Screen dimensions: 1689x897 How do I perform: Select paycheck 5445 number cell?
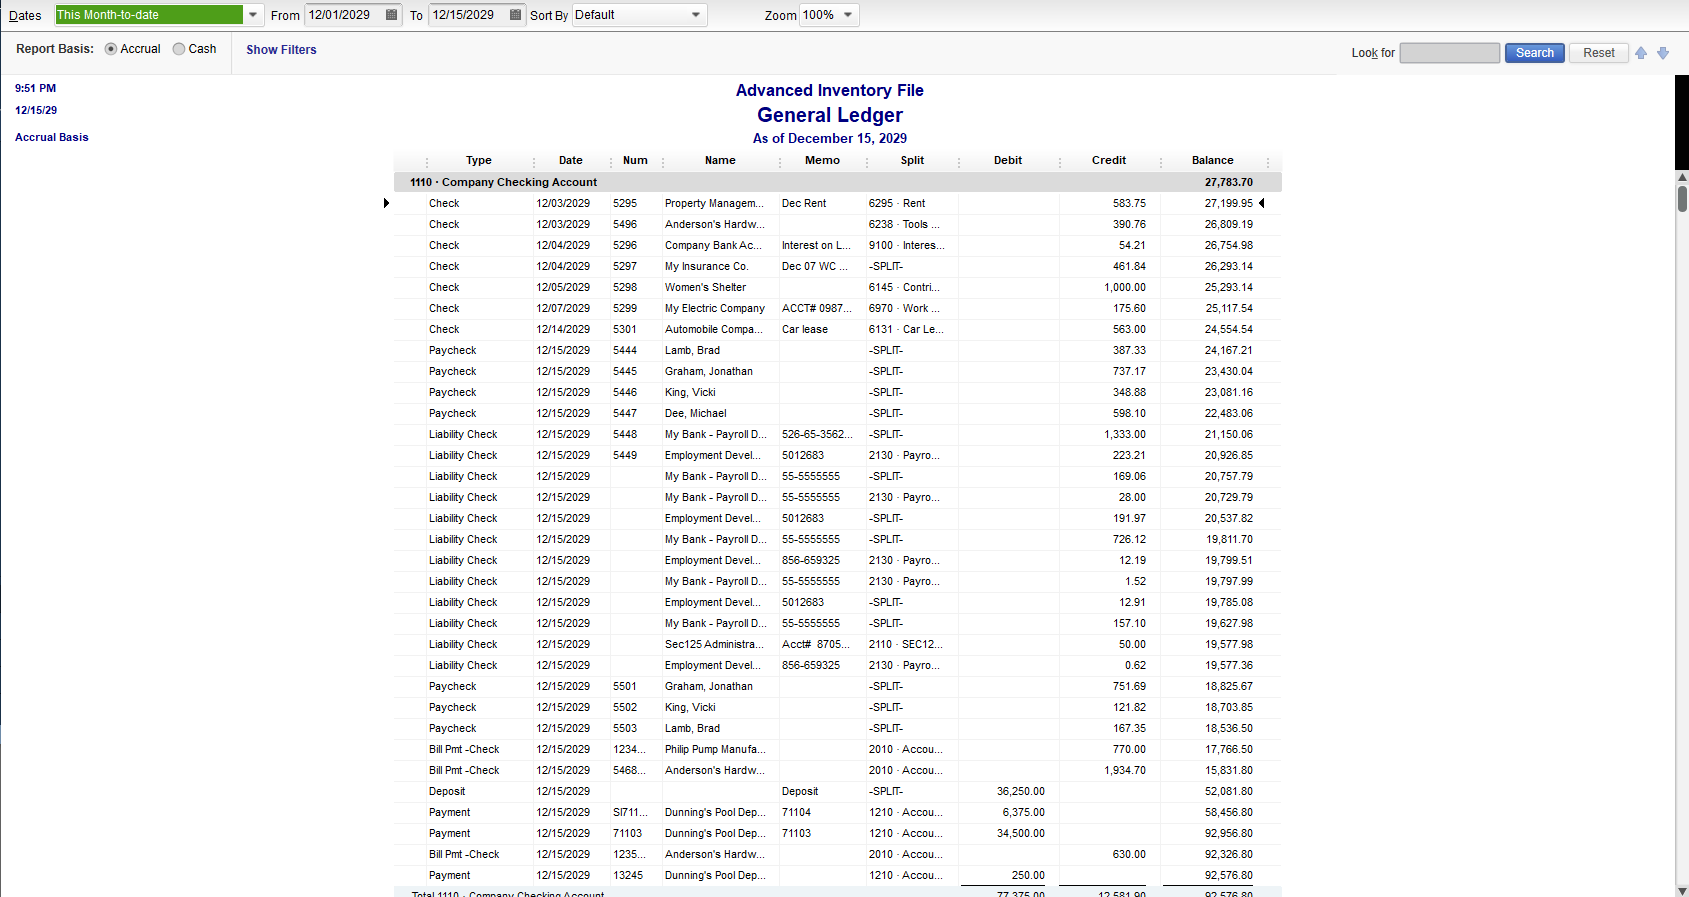tap(625, 371)
